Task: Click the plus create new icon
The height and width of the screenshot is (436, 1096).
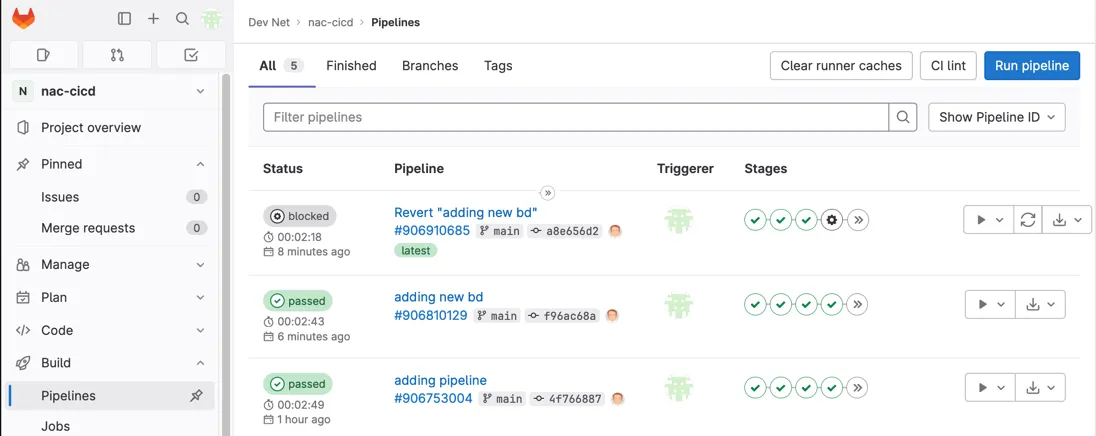Action: tap(153, 19)
